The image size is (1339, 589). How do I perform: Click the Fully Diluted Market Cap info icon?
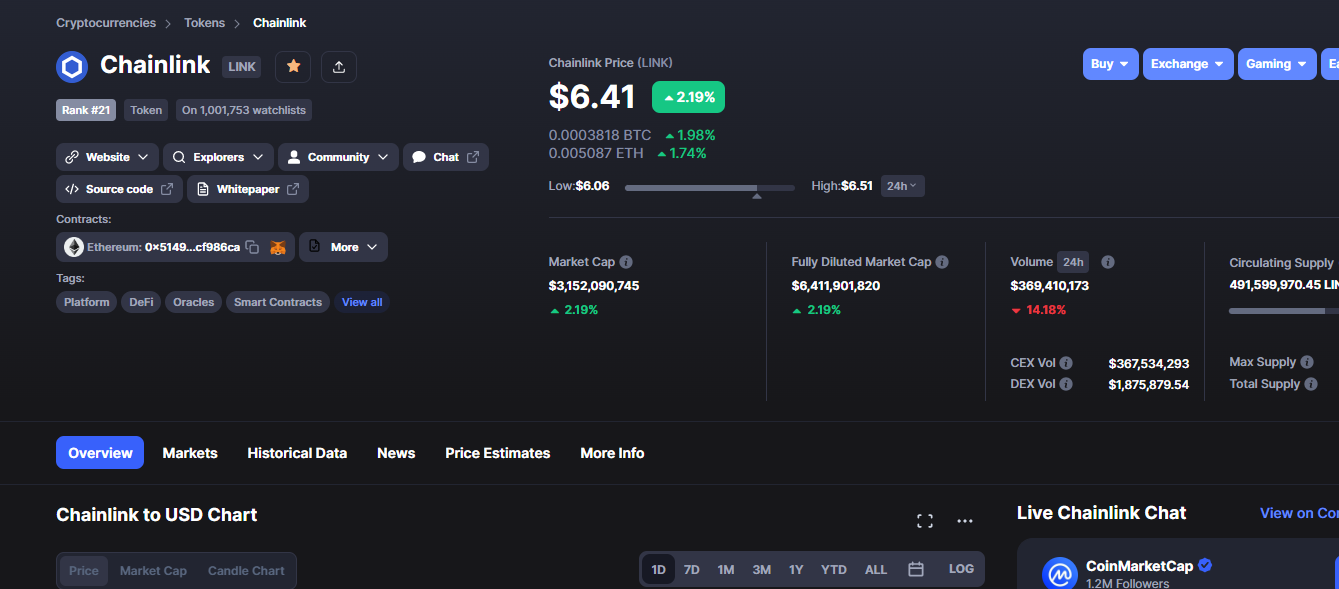coord(942,262)
